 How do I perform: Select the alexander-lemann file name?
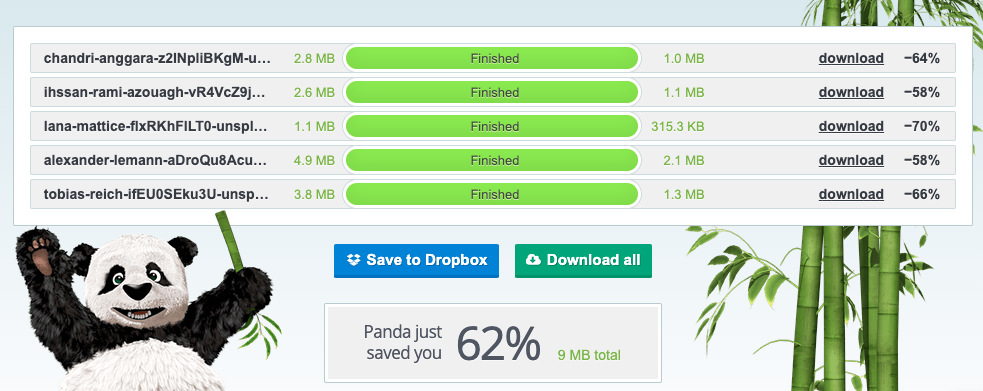pos(157,160)
